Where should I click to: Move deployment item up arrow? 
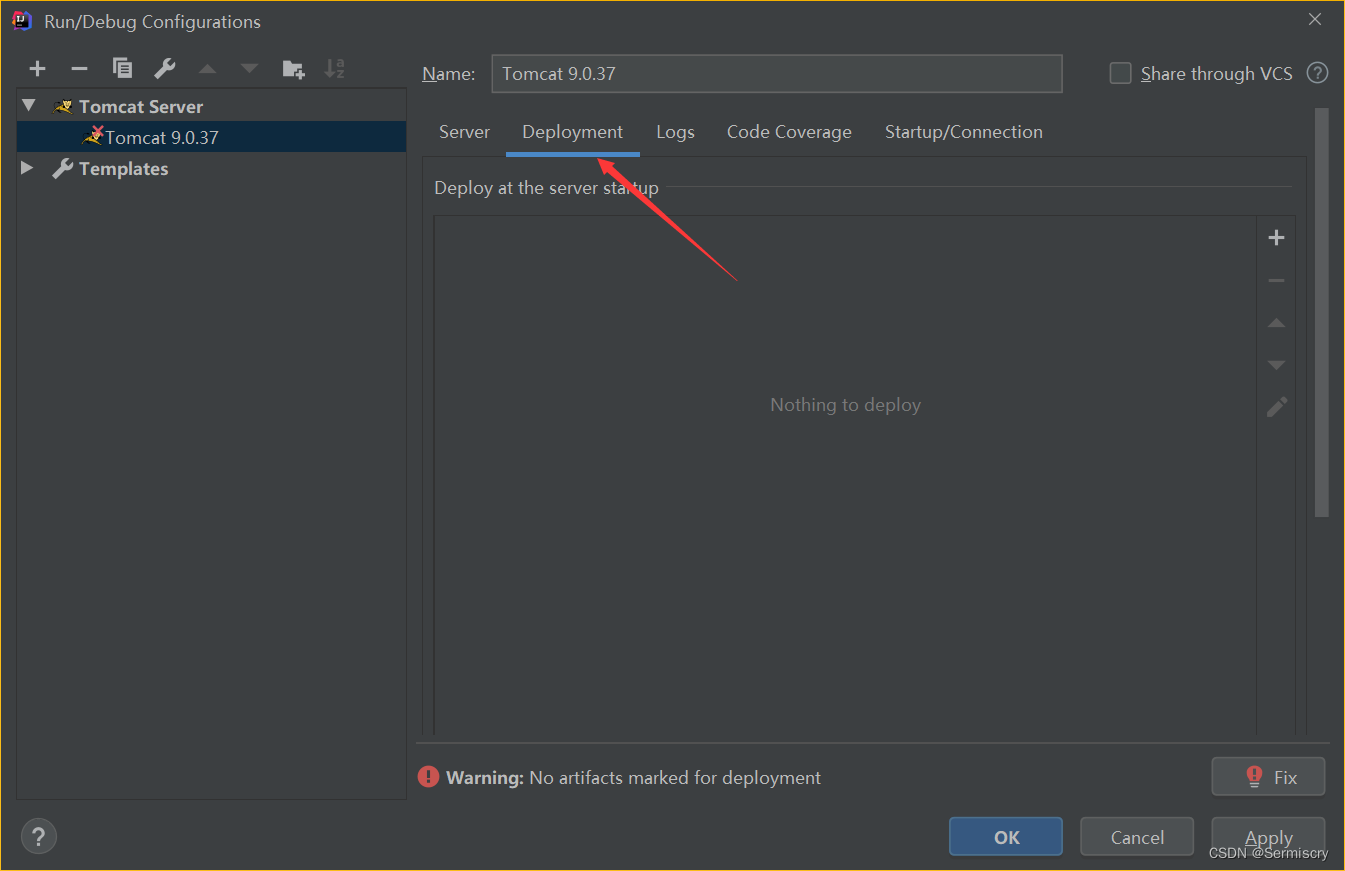(1276, 323)
